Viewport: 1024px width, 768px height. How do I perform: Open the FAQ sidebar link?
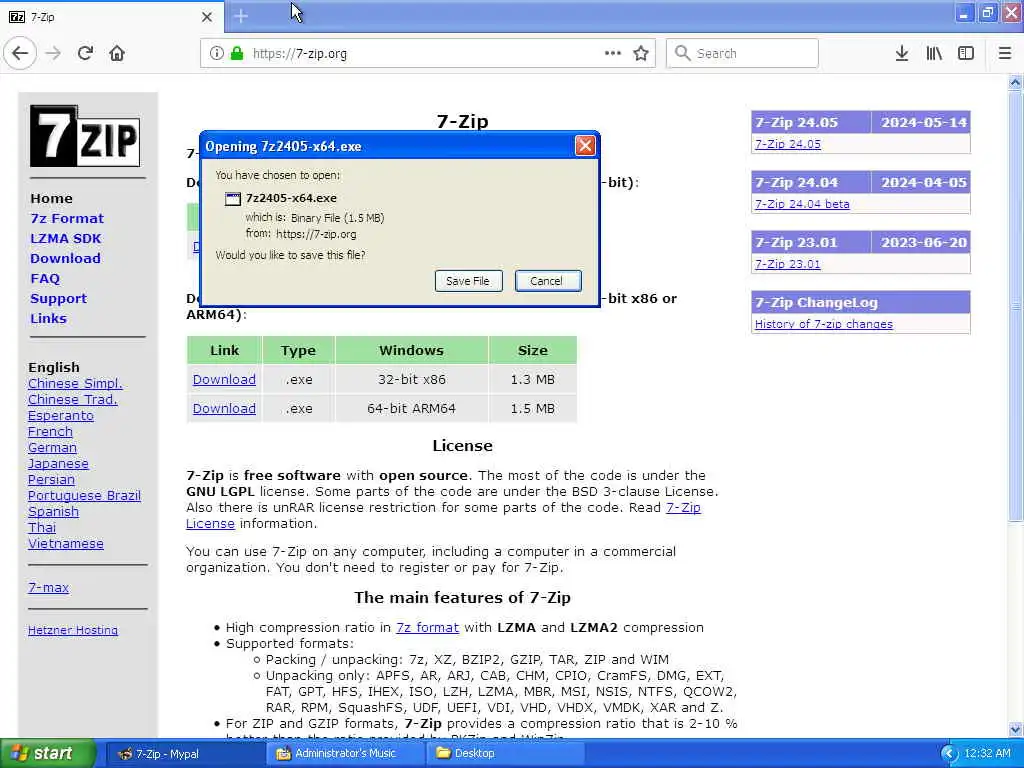[44, 279]
